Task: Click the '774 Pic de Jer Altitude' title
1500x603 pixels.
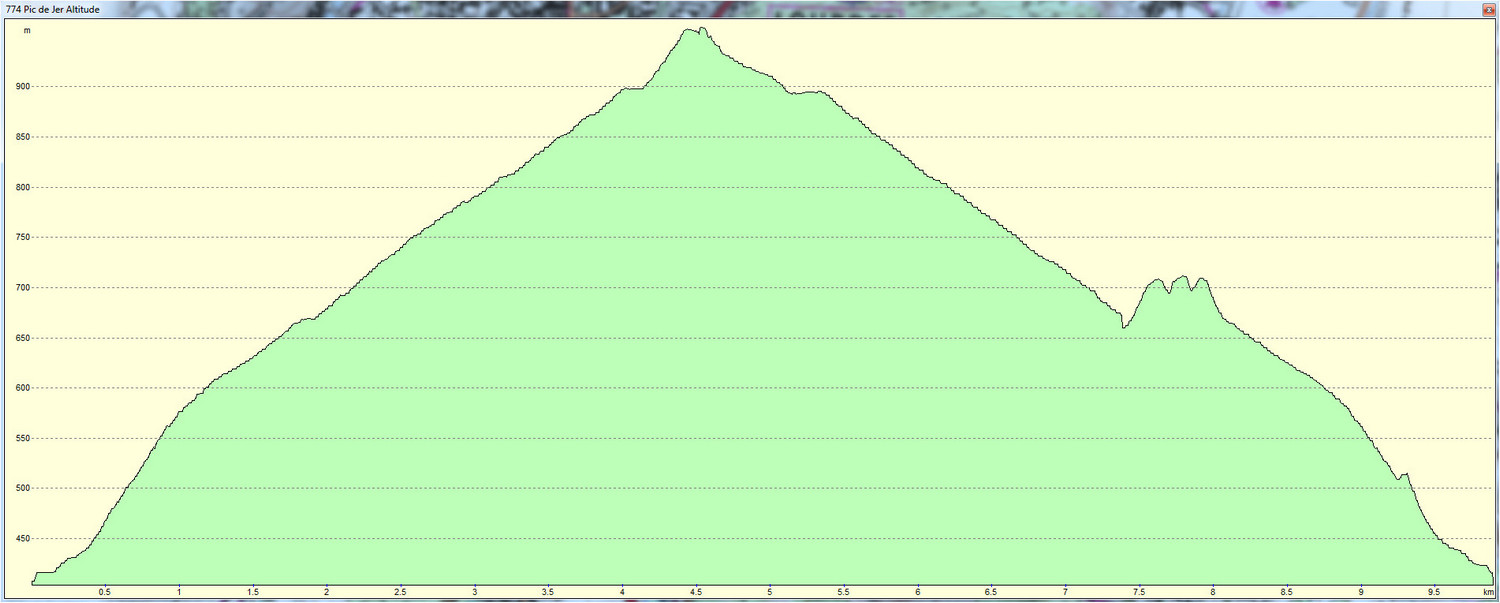Action: click(52, 10)
